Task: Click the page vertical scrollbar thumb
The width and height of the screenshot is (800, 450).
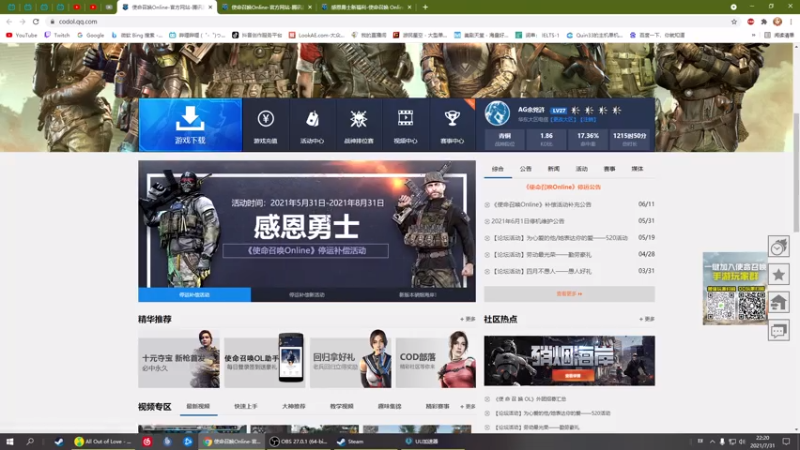Action: [796, 172]
